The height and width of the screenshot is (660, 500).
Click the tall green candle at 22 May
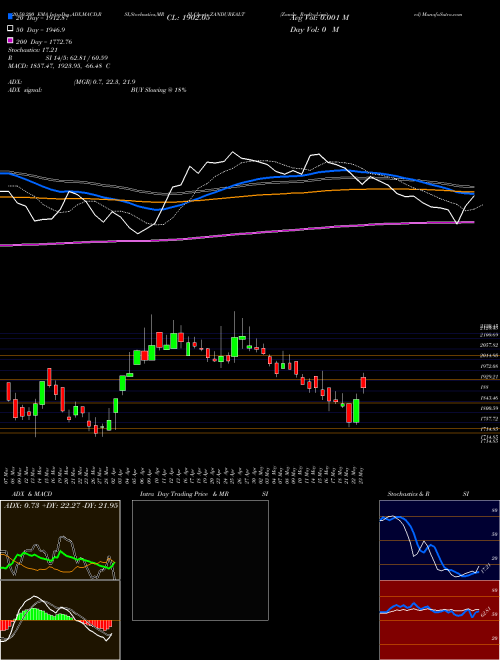click(x=356, y=411)
